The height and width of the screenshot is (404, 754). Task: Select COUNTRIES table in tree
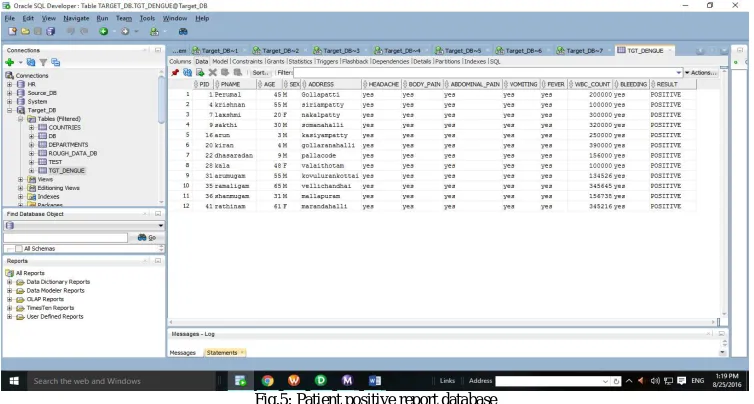[x=64, y=127]
